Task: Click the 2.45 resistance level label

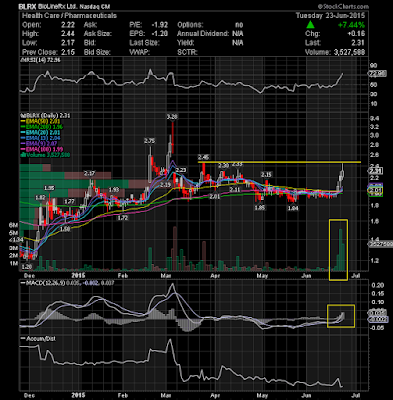Action: click(x=203, y=157)
